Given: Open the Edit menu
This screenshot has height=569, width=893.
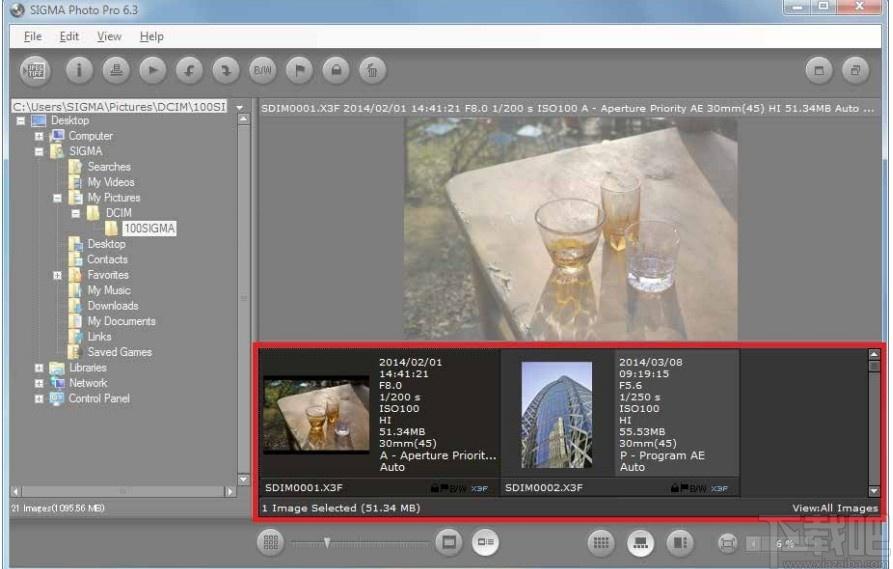Looking at the screenshot, I should [69, 36].
